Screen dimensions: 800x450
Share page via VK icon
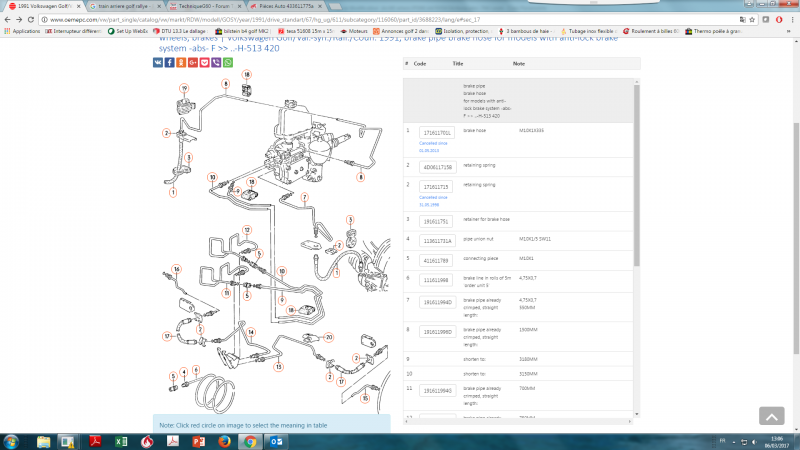pos(158,62)
